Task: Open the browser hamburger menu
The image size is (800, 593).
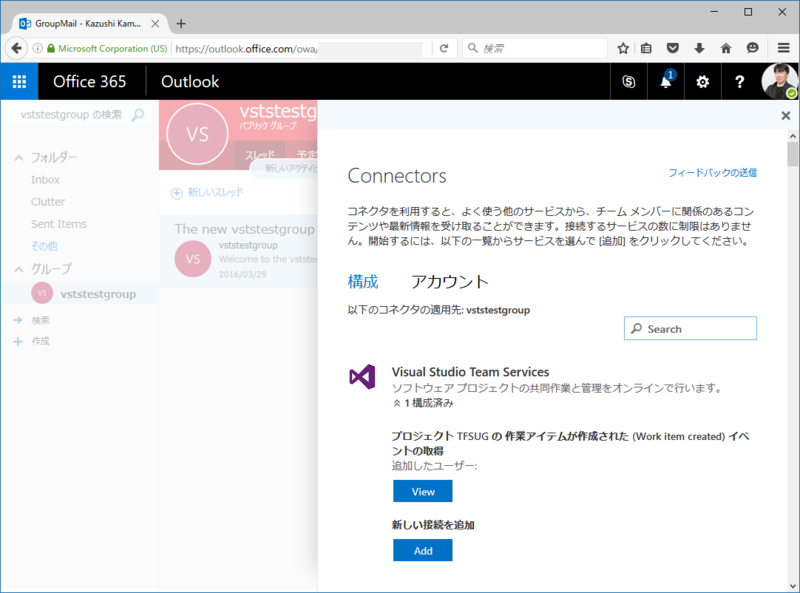Action: (784, 48)
